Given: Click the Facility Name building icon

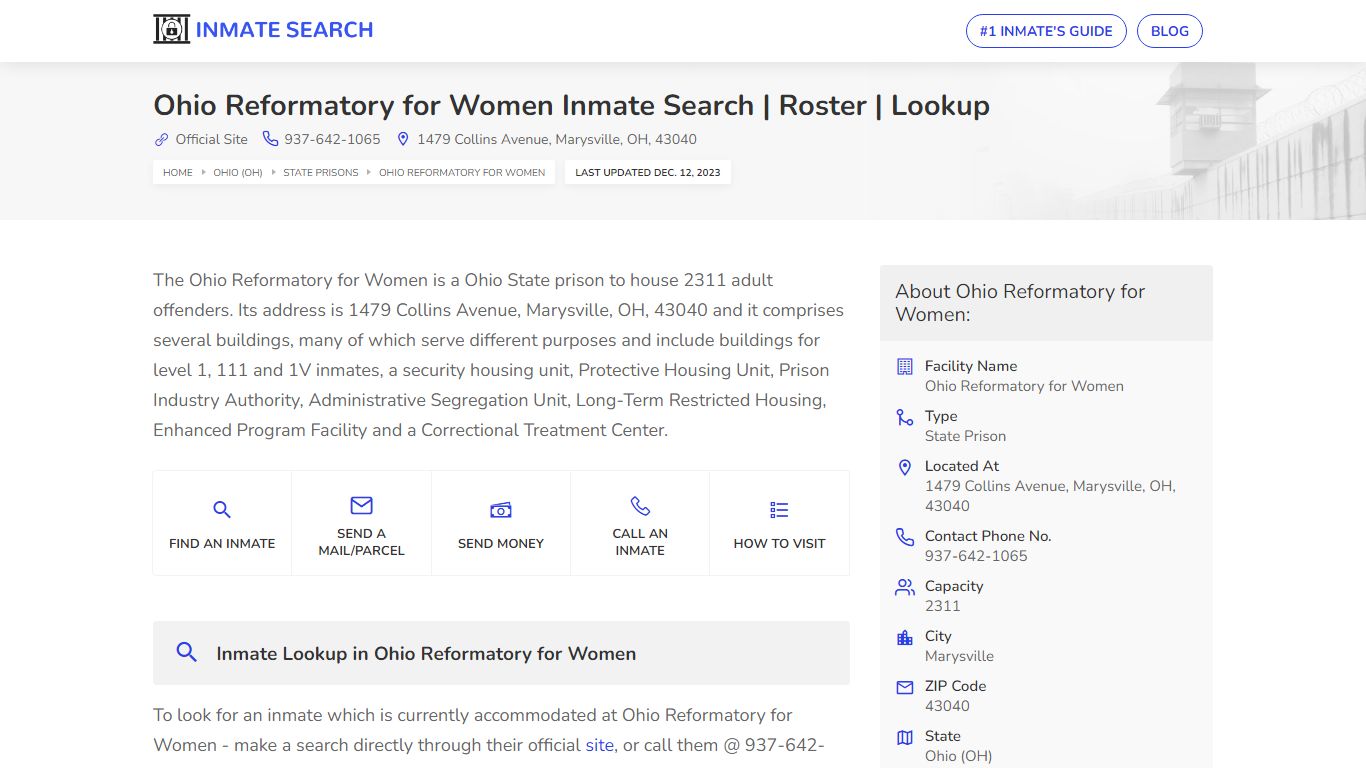Looking at the screenshot, I should pyautogui.click(x=905, y=366).
